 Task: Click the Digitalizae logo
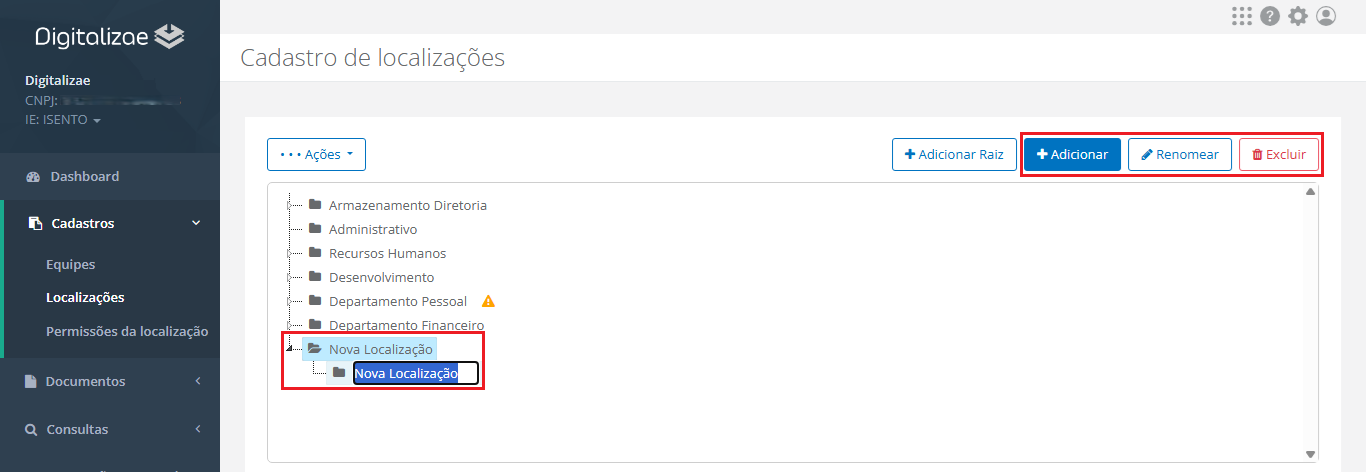coord(110,37)
